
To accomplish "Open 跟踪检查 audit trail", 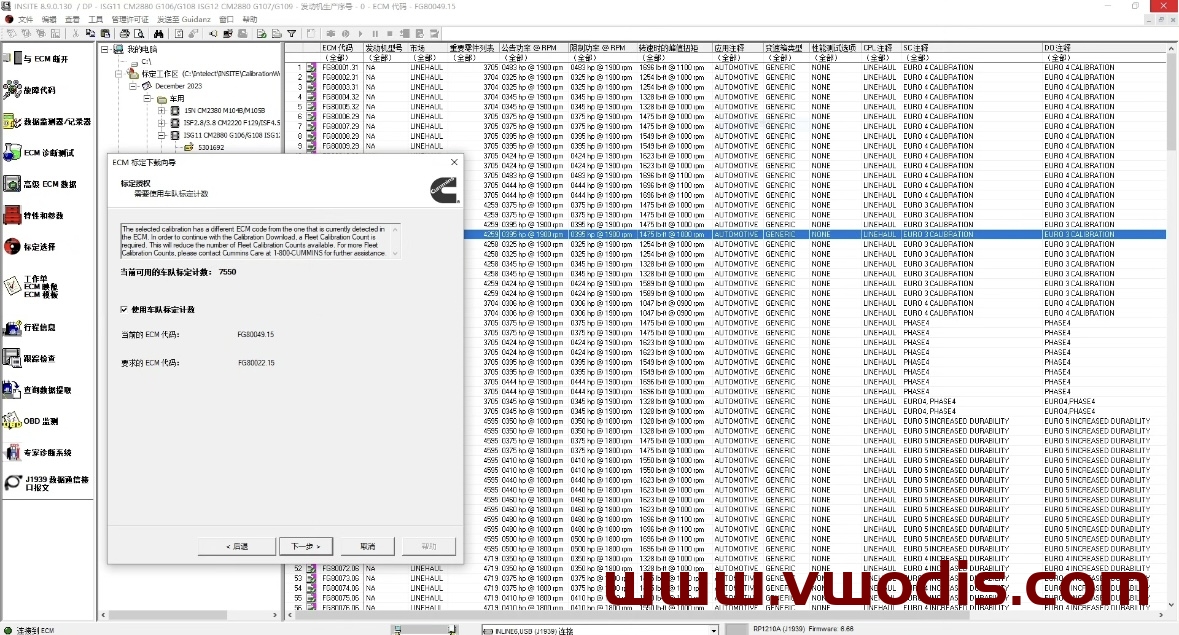I will coord(30,358).
